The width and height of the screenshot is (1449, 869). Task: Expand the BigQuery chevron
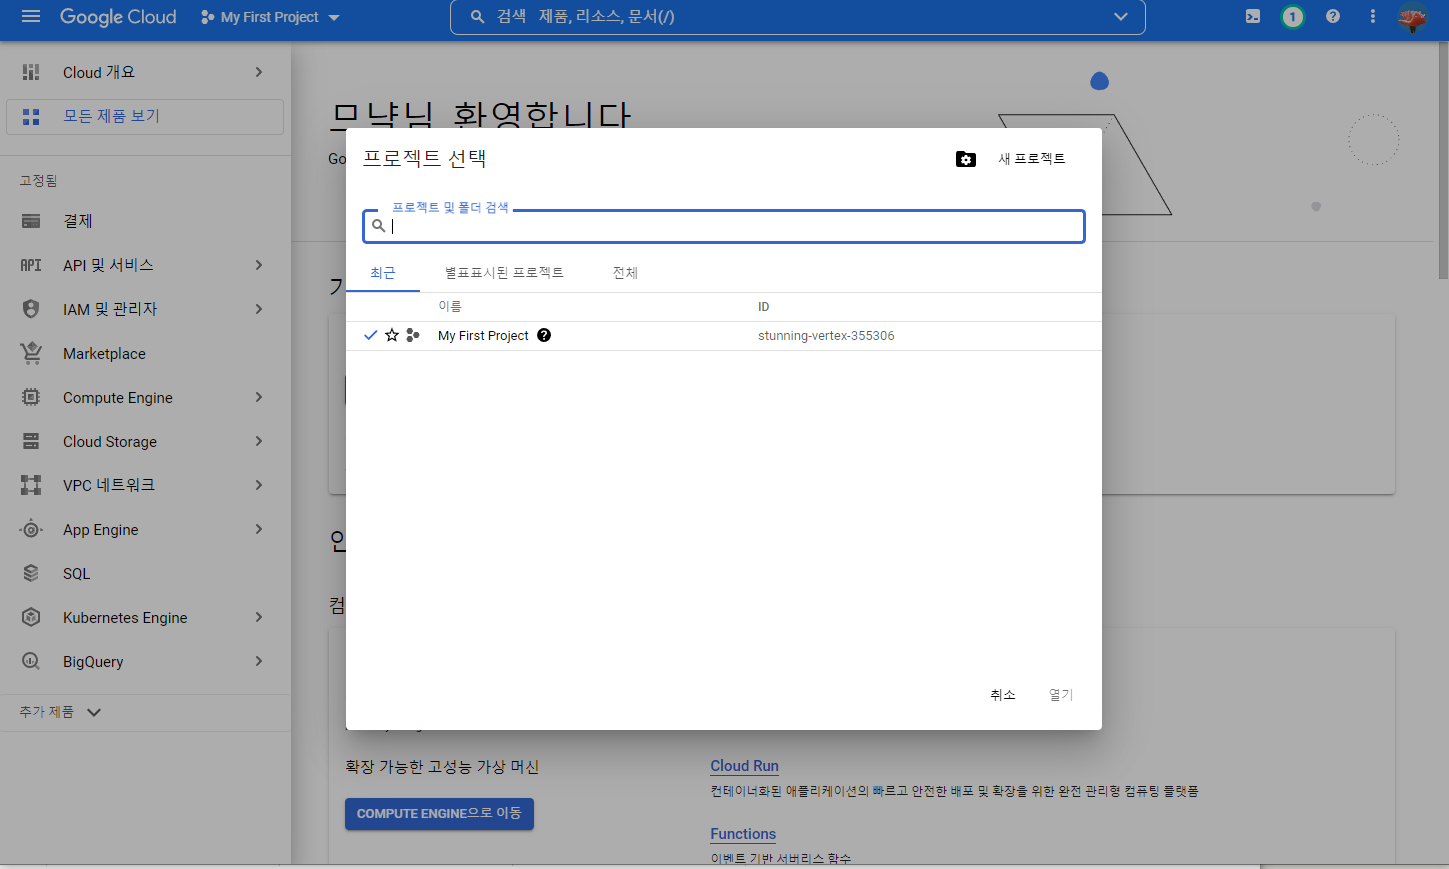pos(259,661)
